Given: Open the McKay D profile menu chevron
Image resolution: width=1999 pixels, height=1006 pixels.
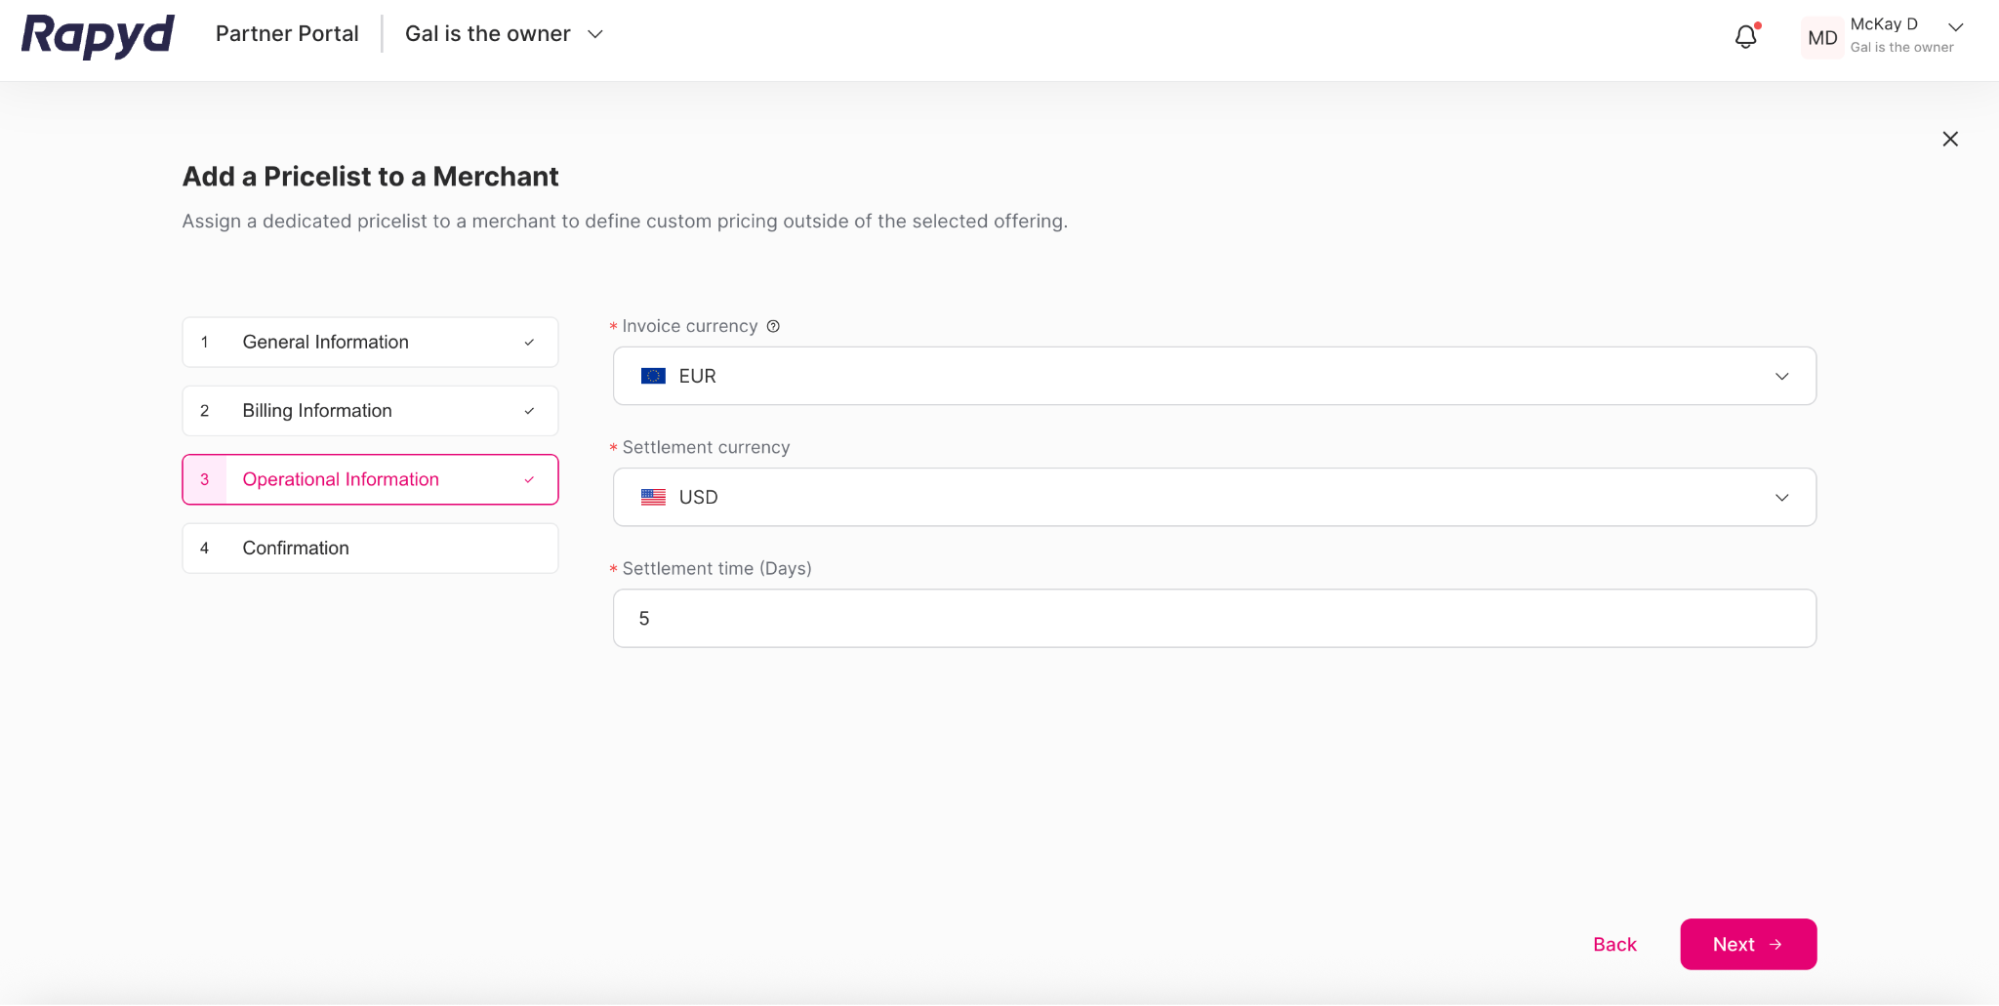Looking at the screenshot, I should 1954,27.
